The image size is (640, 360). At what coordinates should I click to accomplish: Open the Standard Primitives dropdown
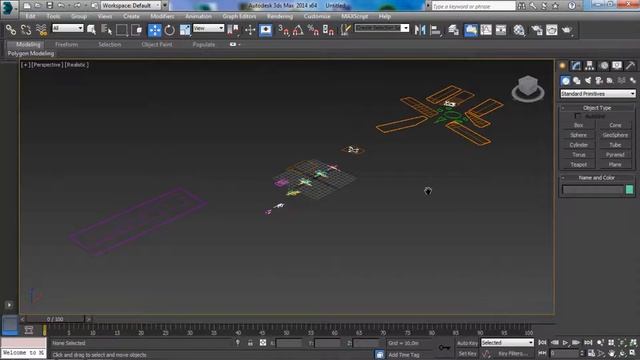click(598, 94)
